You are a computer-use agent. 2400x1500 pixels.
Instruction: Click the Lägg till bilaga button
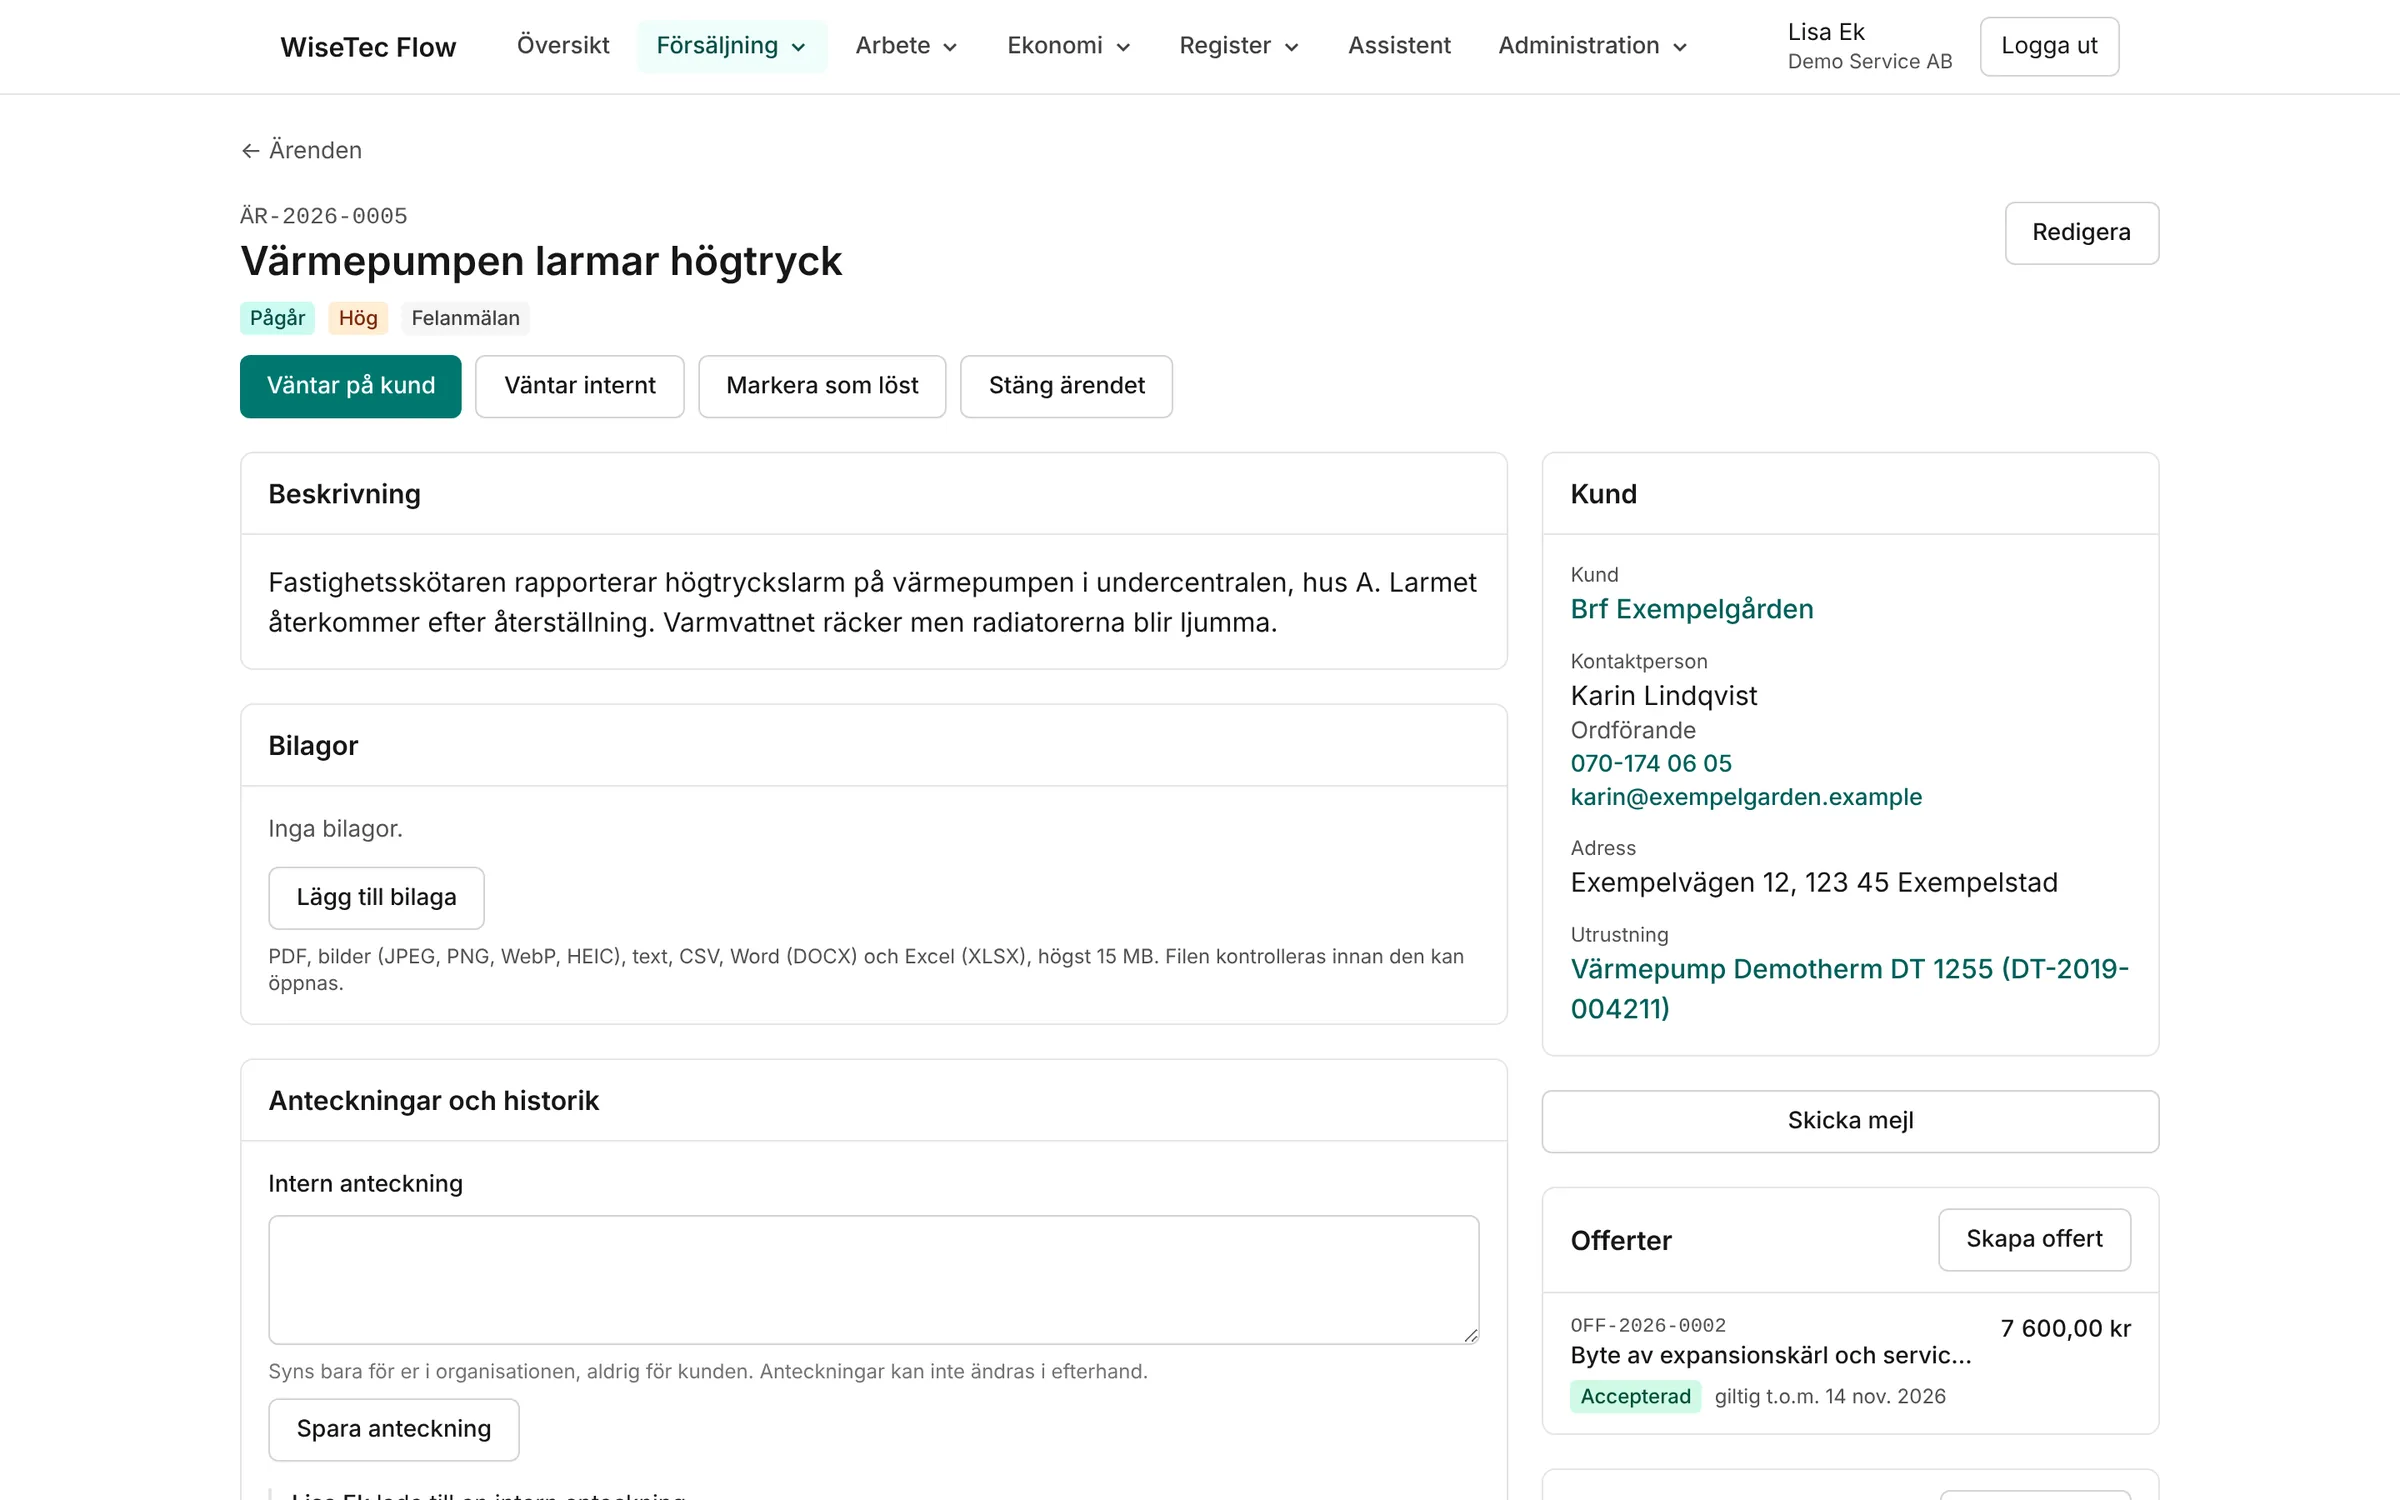click(376, 898)
